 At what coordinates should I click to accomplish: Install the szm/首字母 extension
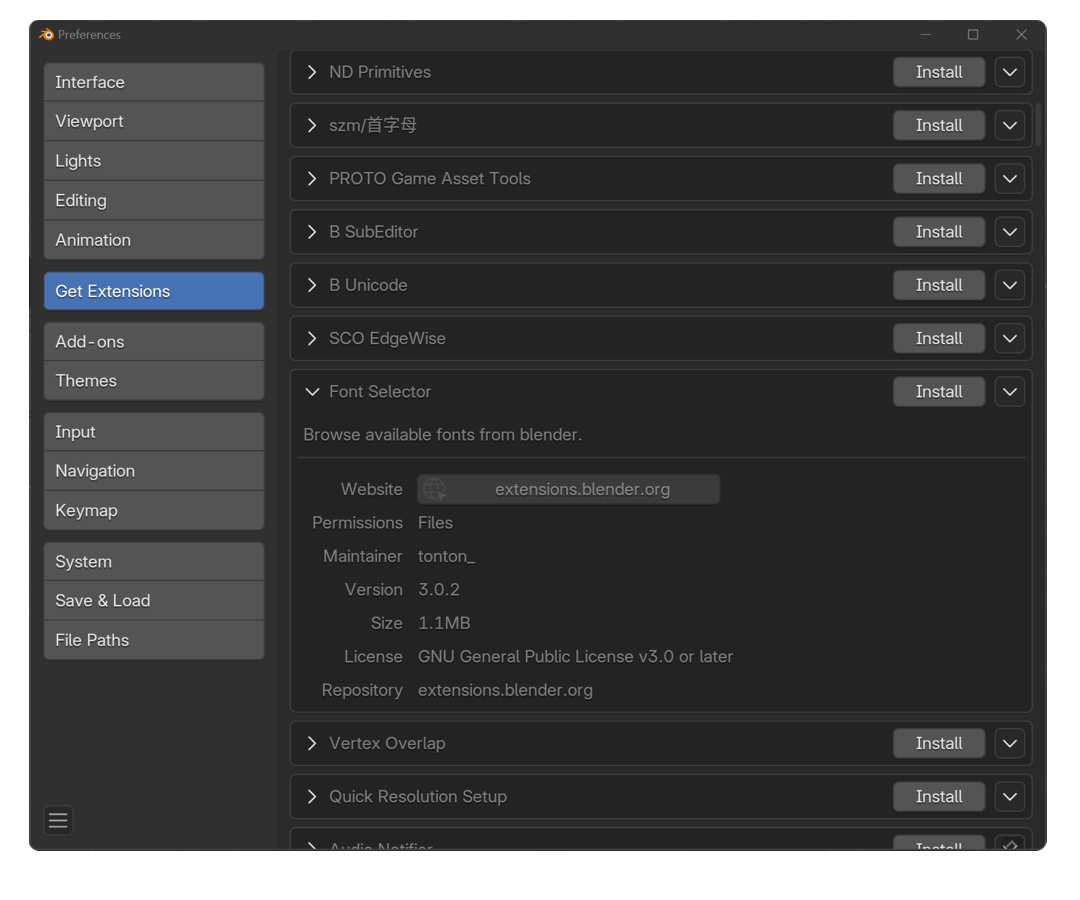tap(939, 125)
